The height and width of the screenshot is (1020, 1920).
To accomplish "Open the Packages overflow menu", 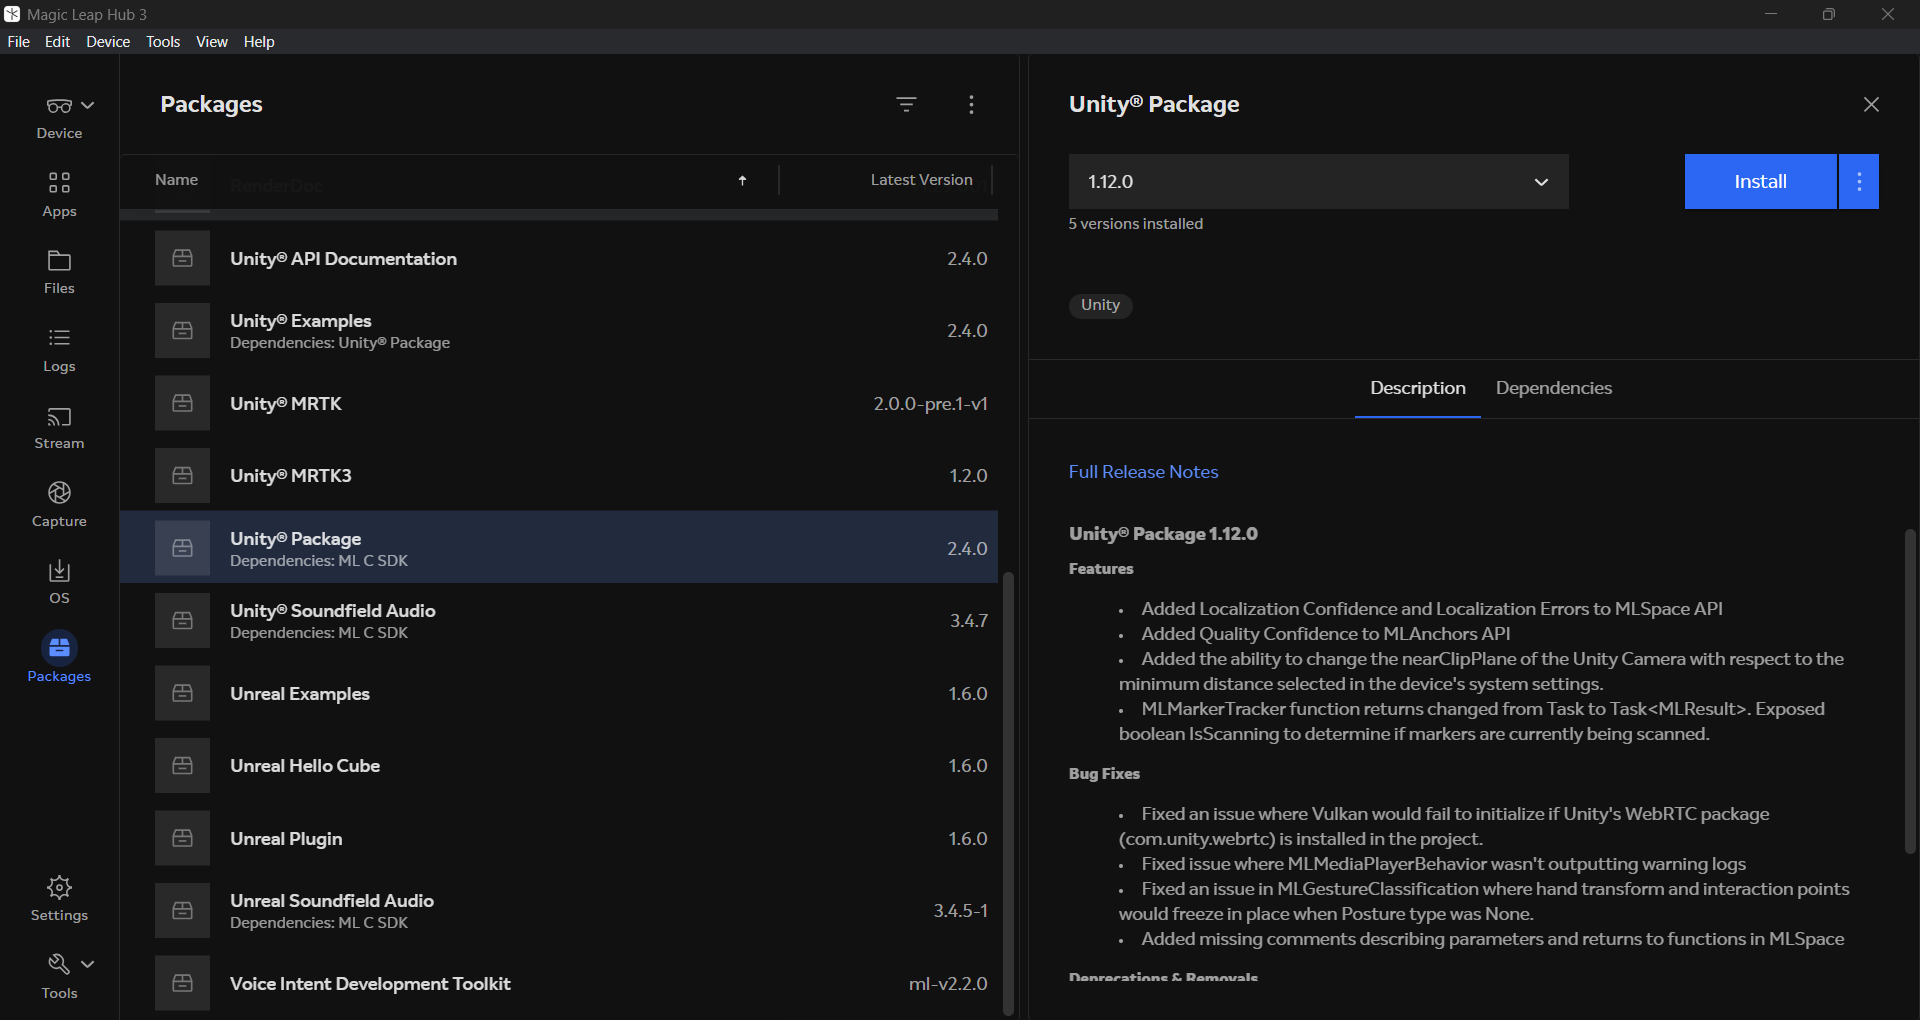I will click(x=971, y=104).
